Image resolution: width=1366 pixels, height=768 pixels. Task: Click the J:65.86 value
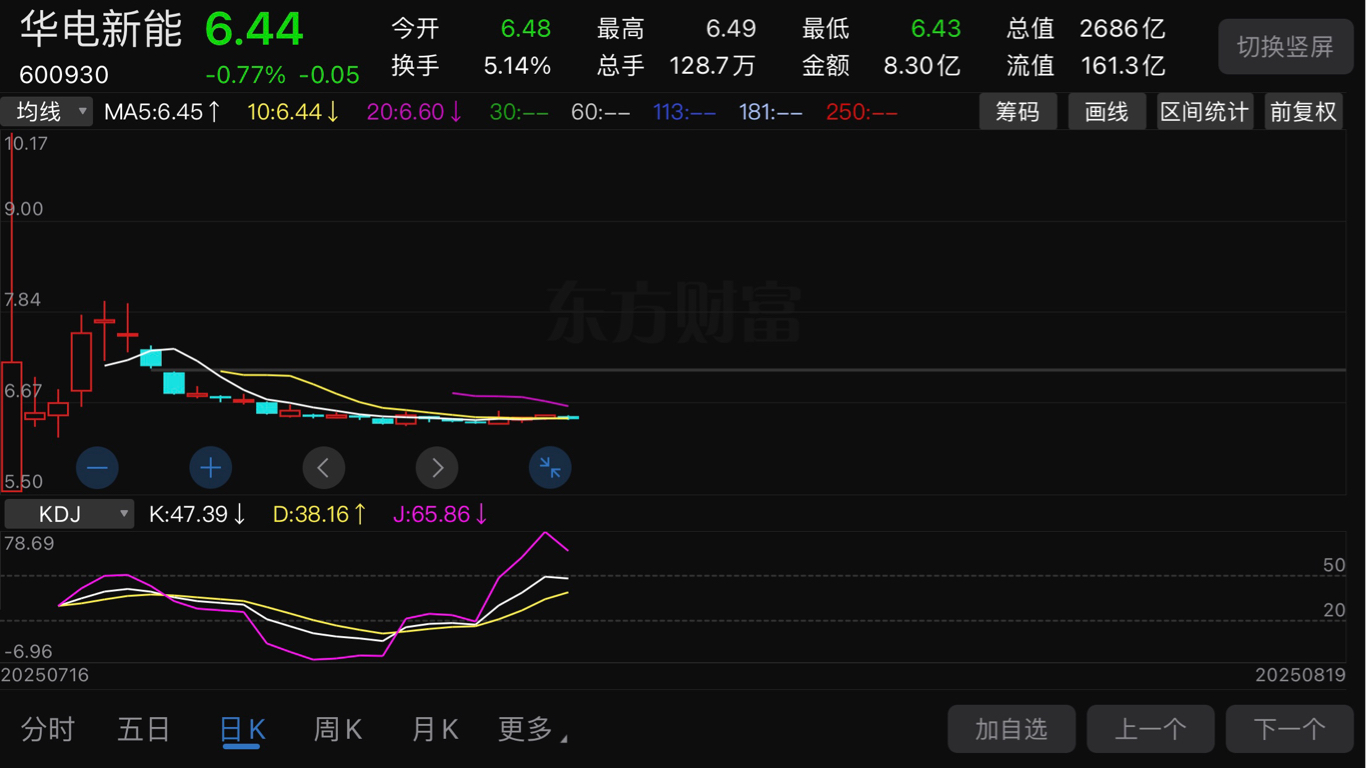[x=440, y=514]
